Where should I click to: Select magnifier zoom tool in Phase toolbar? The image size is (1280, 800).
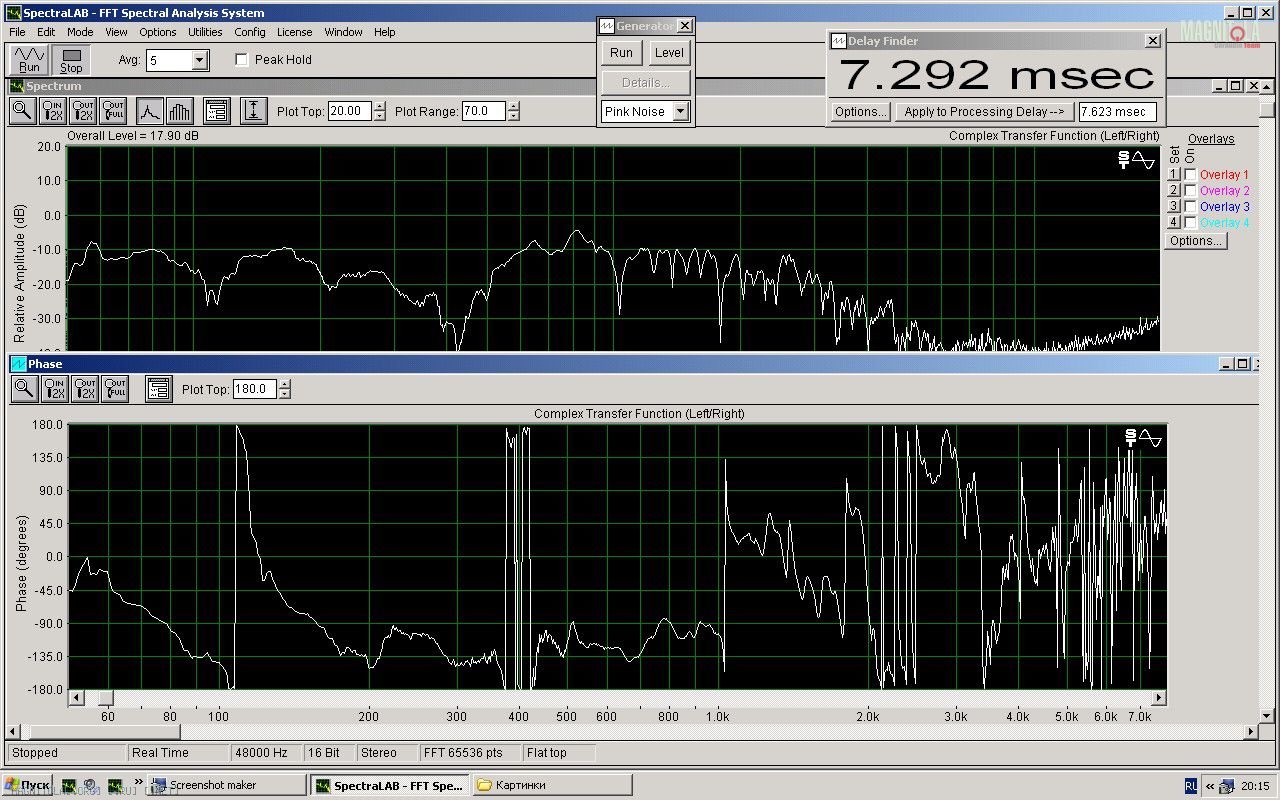(23, 389)
